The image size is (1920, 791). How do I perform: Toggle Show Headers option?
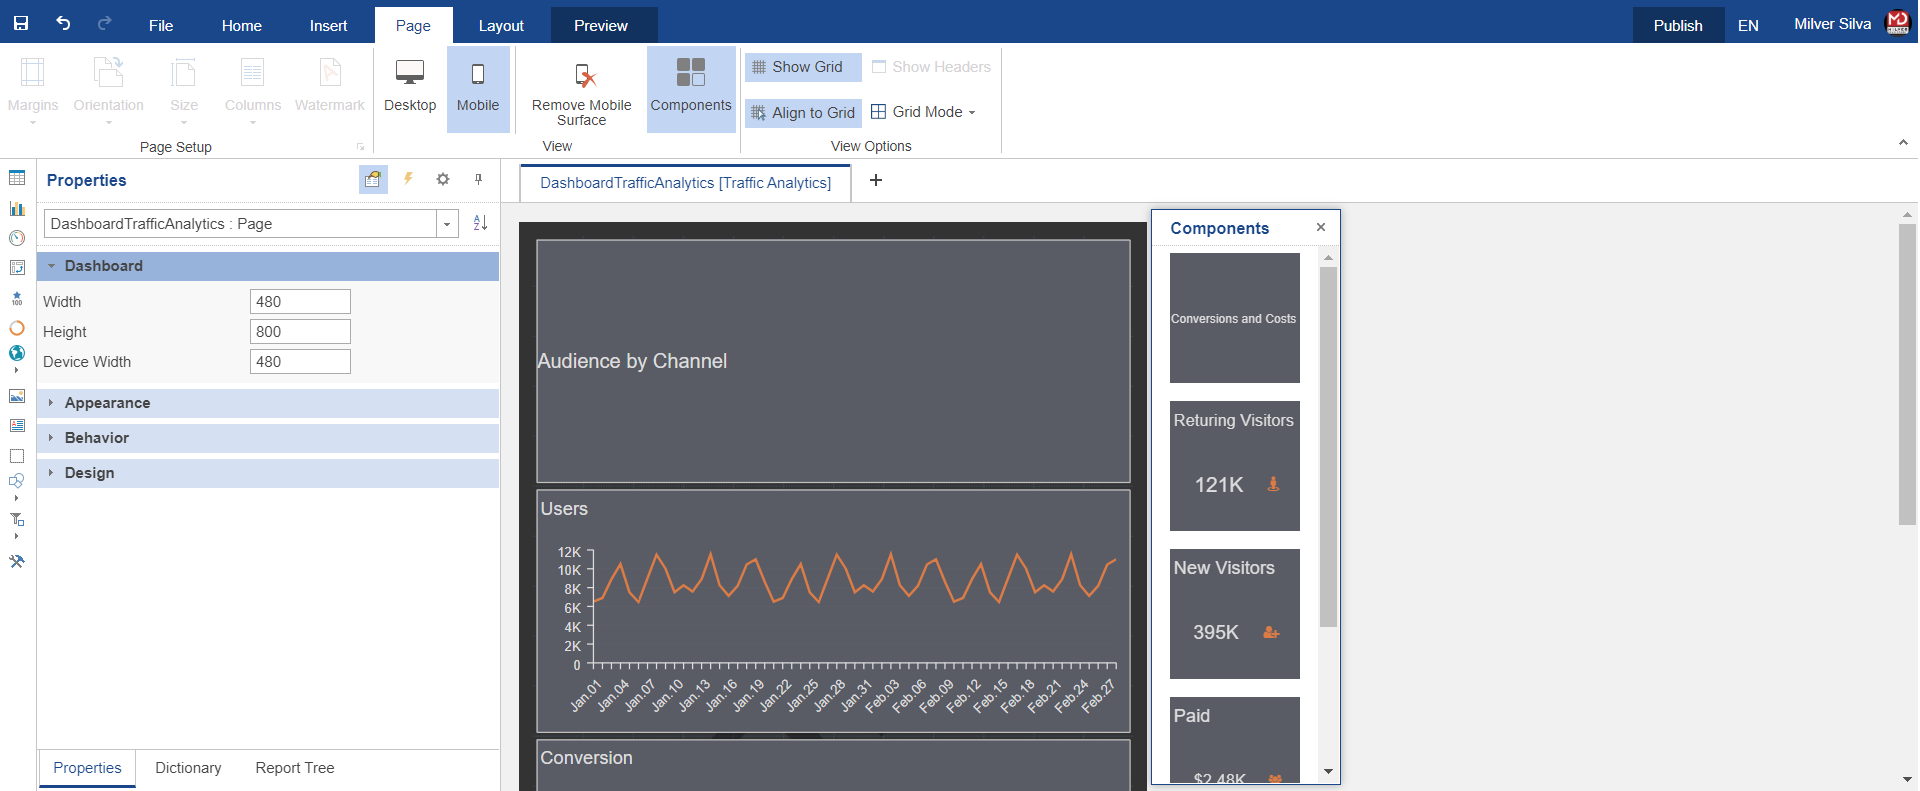click(x=931, y=67)
